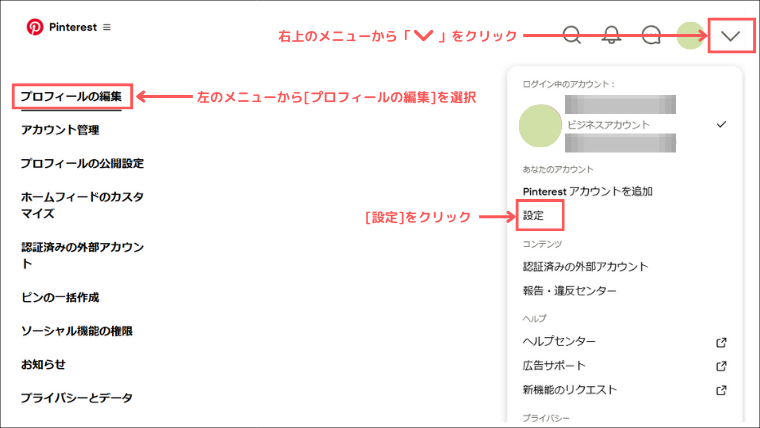Click external link icon beside 新機能のリクエスト

(x=721, y=390)
